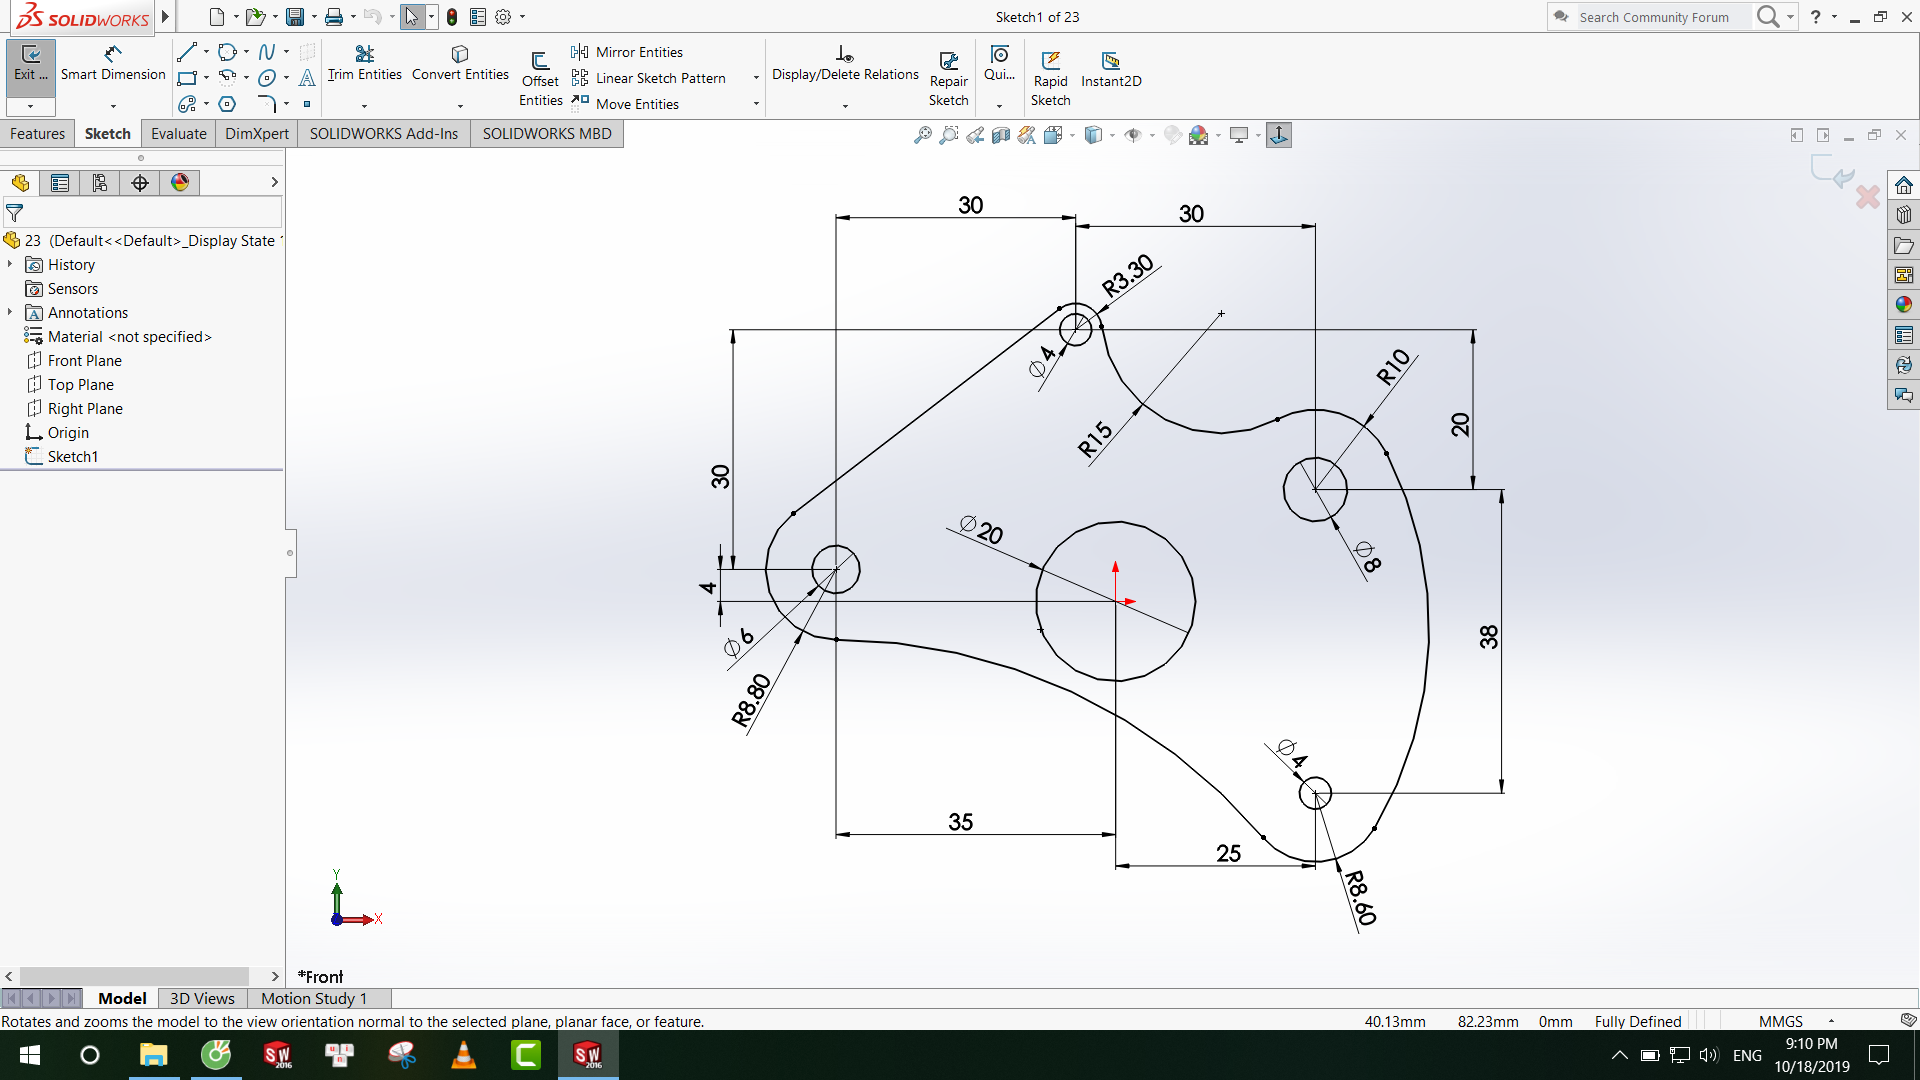Image resolution: width=1920 pixels, height=1080 pixels.
Task: Toggle View Sketch Relations normal-to button
Action: tap(1278, 135)
